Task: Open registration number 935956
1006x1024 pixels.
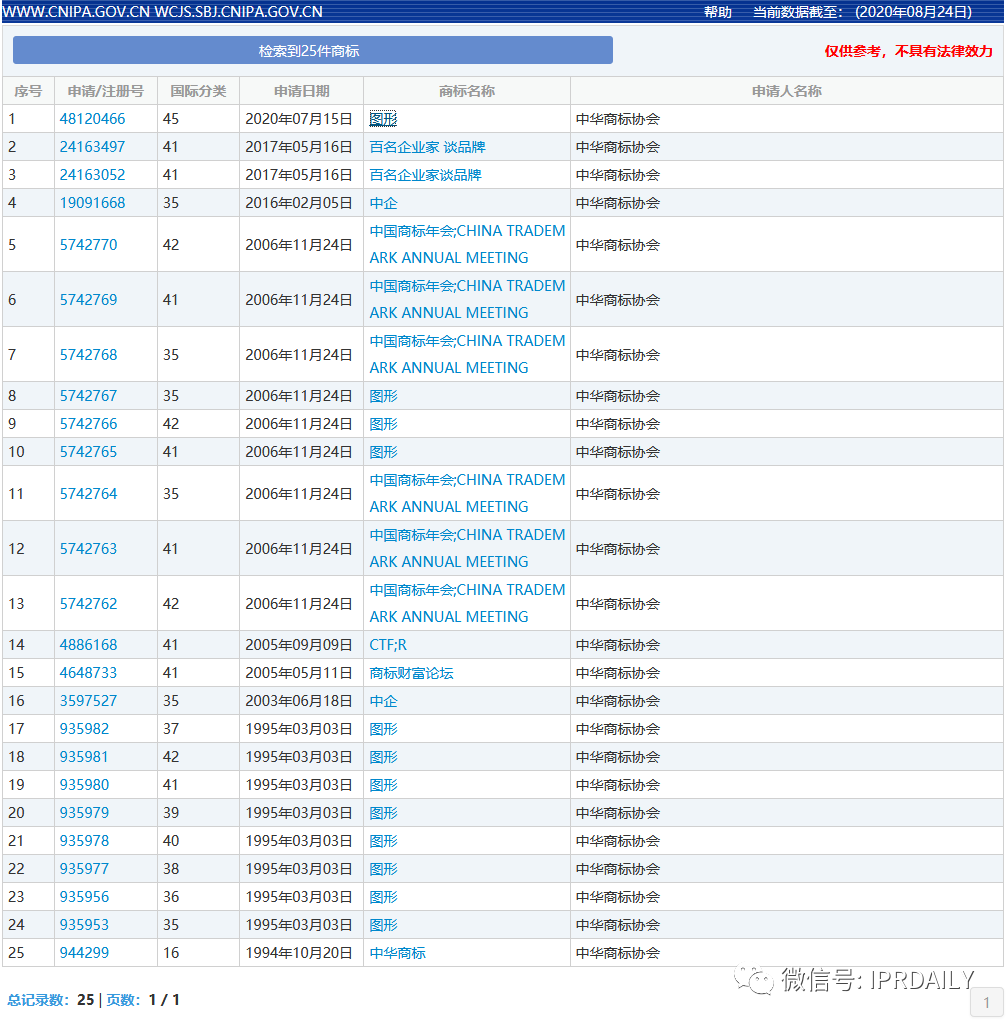Action: [x=84, y=897]
